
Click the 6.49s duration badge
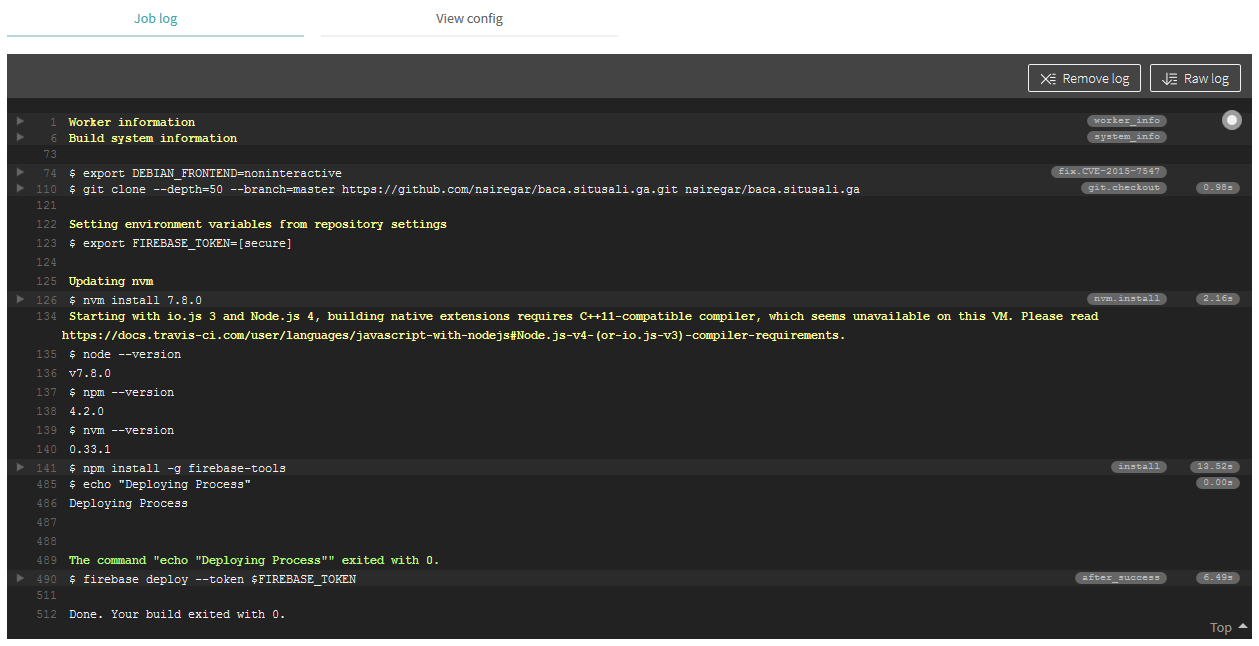tap(1218, 578)
